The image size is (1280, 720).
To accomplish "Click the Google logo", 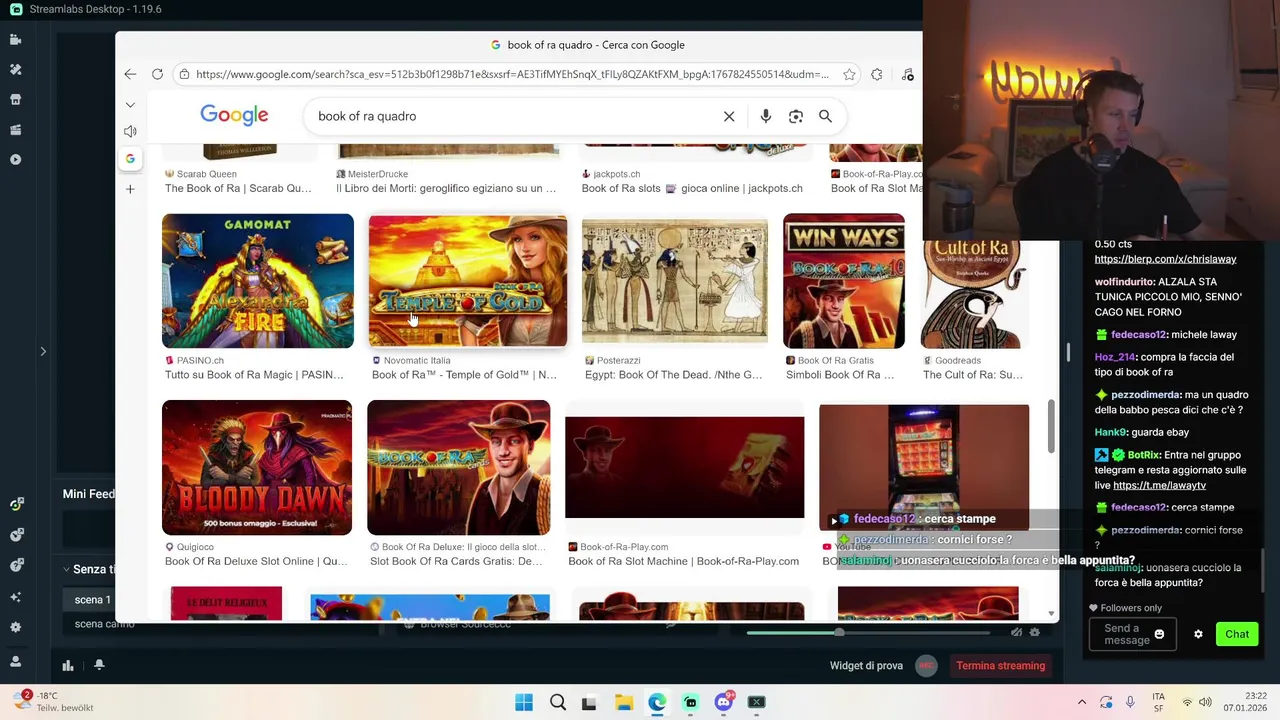I will coord(234,115).
